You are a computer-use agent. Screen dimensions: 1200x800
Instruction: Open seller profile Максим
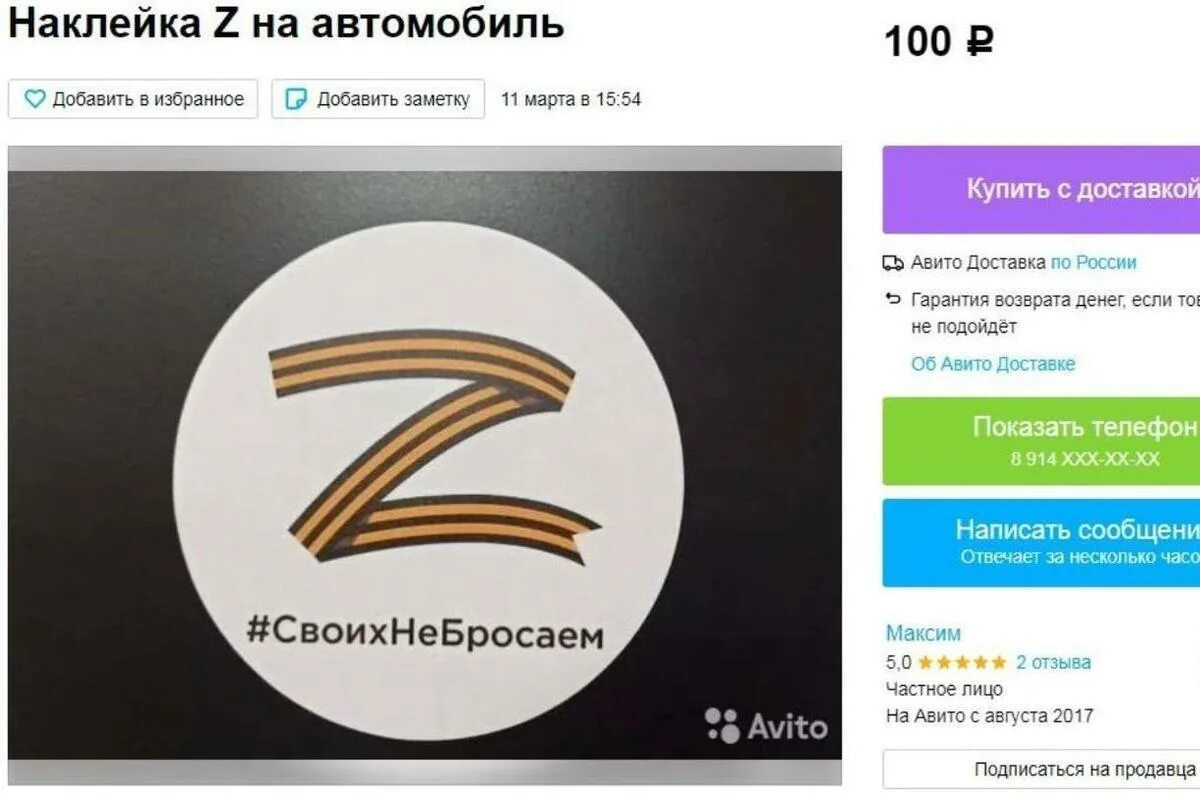tap(923, 633)
